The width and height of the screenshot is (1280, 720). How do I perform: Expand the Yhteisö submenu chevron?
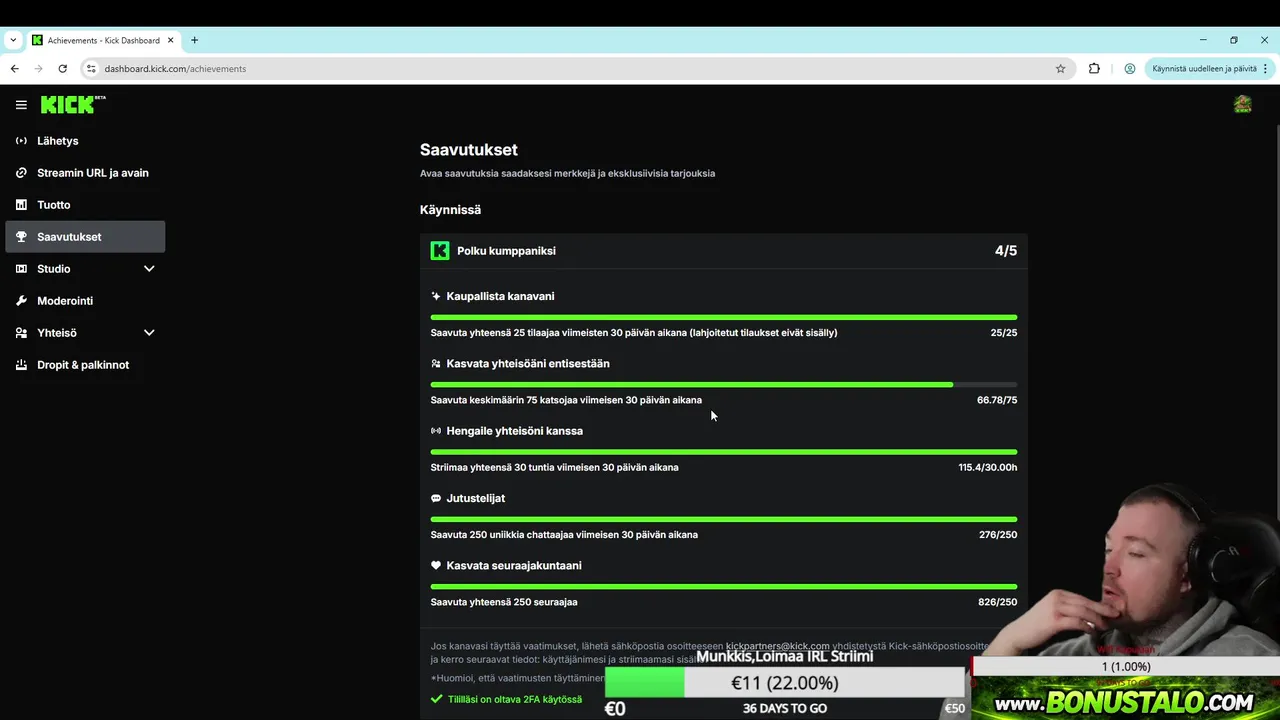[x=149, y=333]
